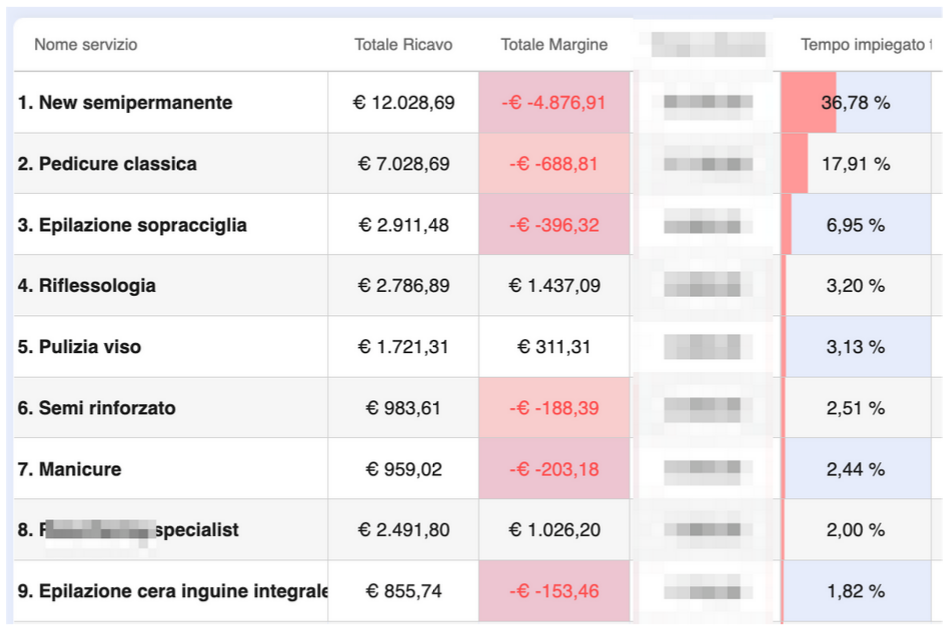Click the Totale Ricavo column header
952x625 pixels.
[403, 45]
